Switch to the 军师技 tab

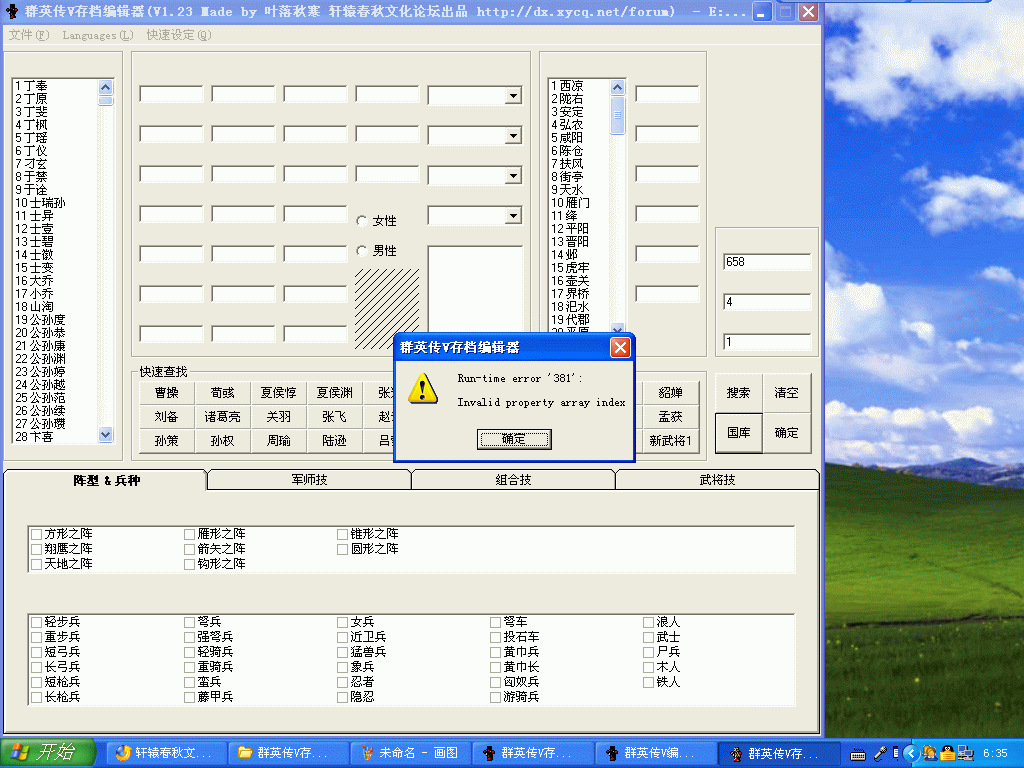(x=309, y=480)
